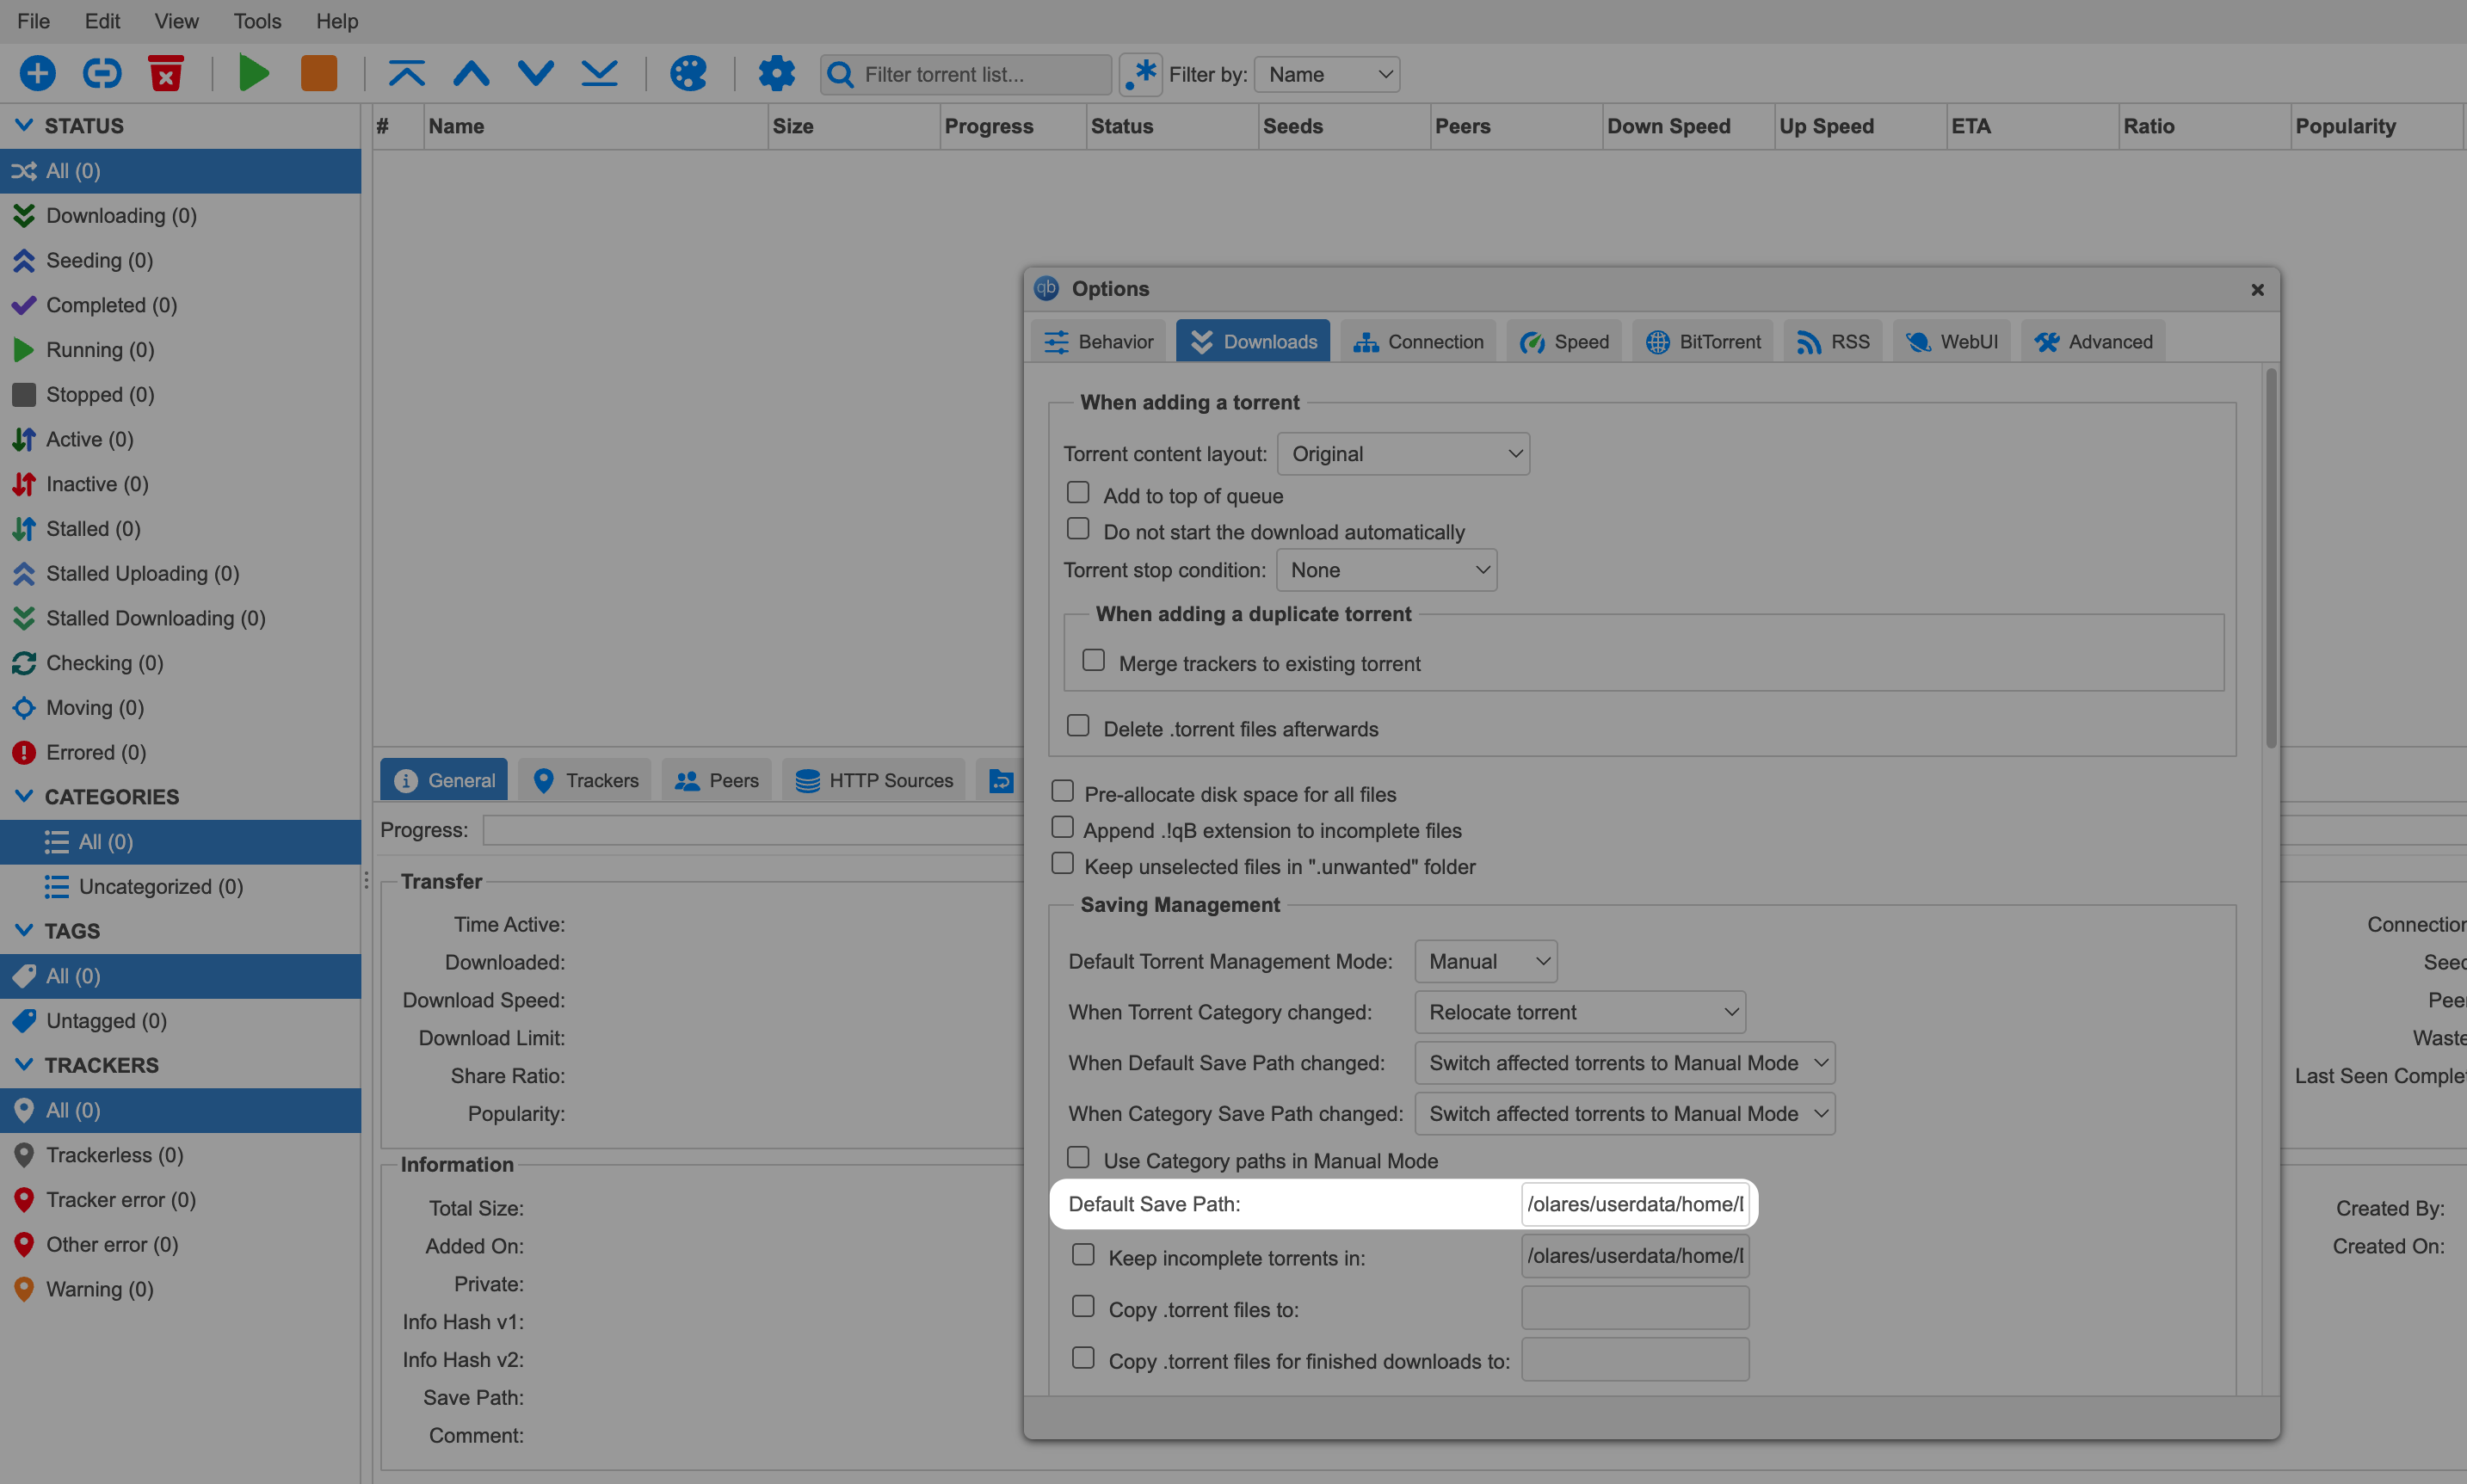Select Running (0) status filter
Image resolution: width=2467 pixels, height=1484 pixels.
click(x=180, y=350)
